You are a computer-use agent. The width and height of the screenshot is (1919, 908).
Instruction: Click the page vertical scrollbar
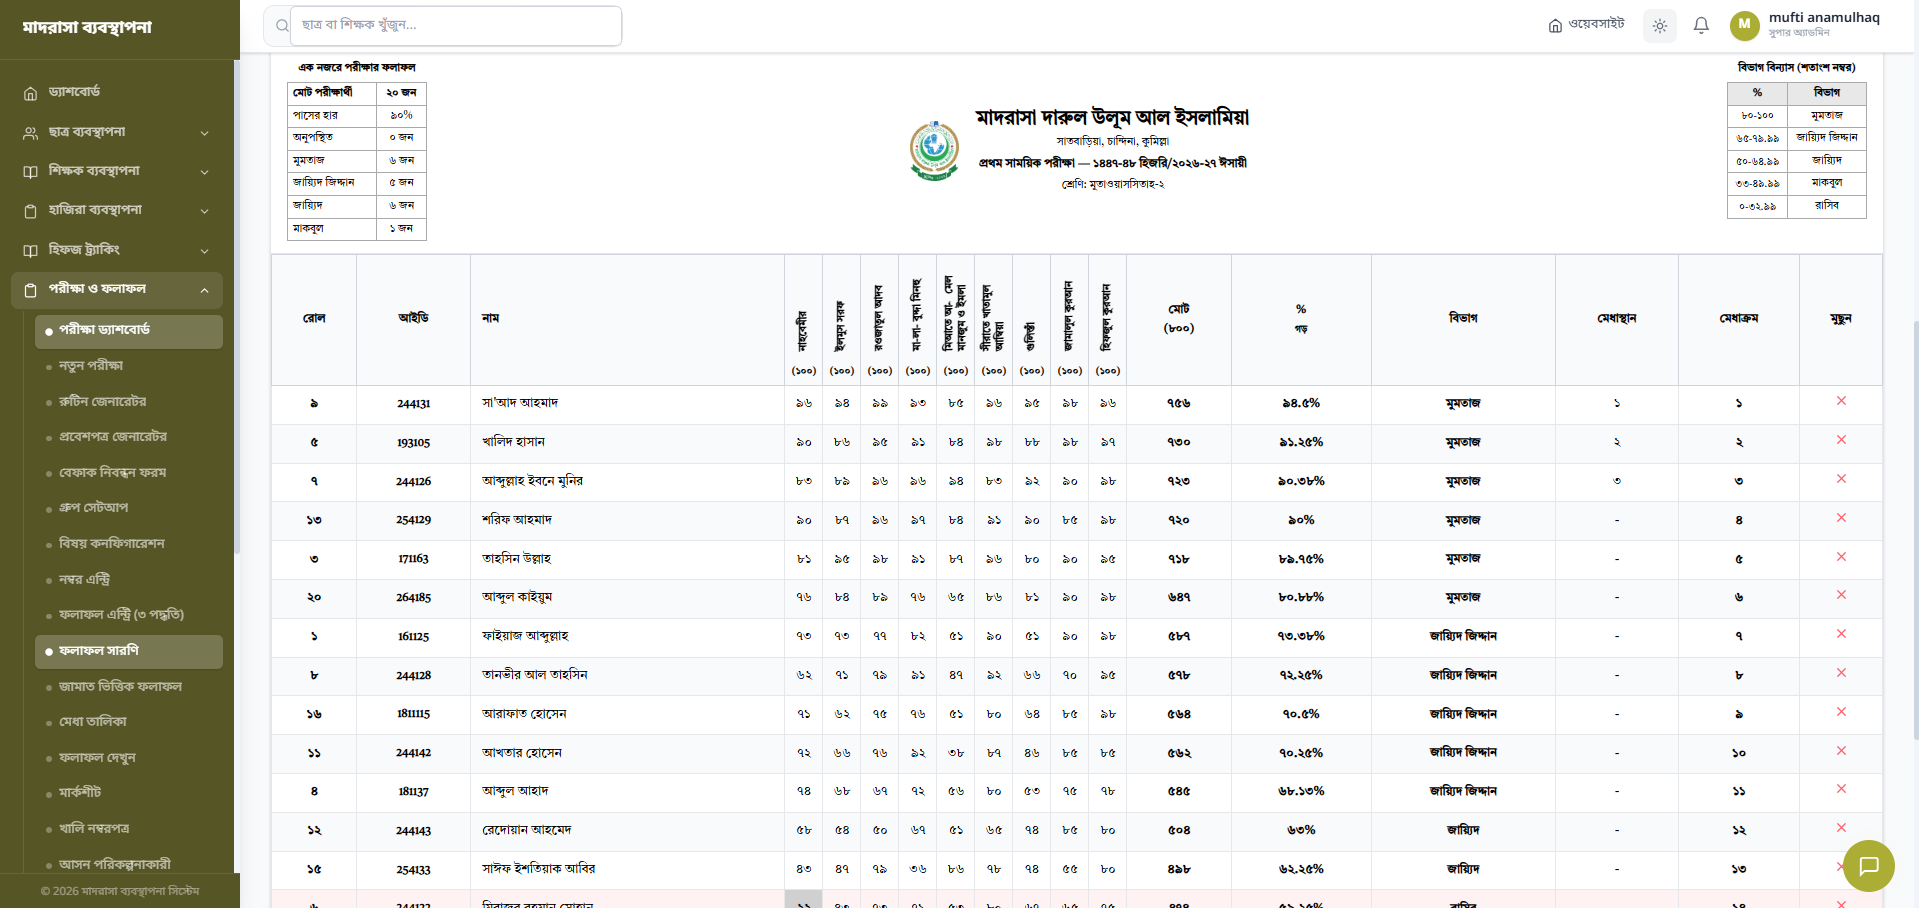click(x=1915, y=530)
